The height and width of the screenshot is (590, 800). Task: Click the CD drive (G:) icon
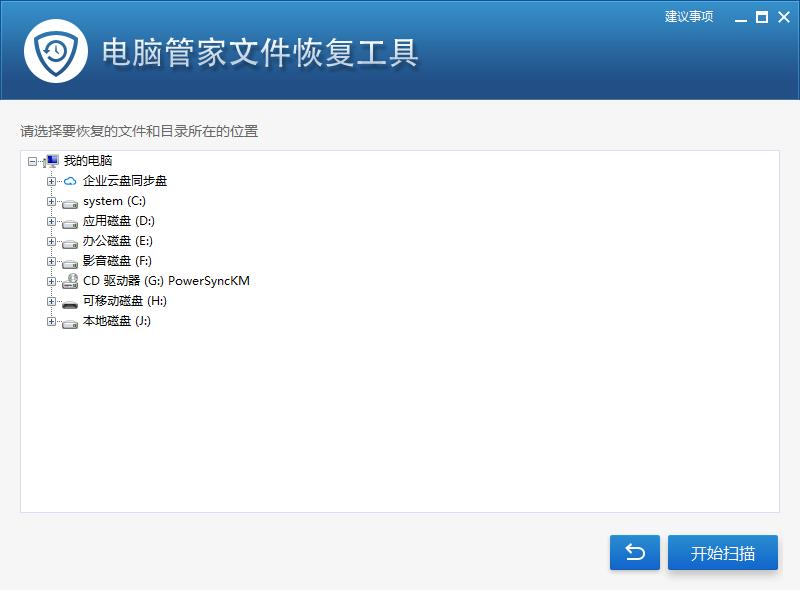(x=70, y=282)
